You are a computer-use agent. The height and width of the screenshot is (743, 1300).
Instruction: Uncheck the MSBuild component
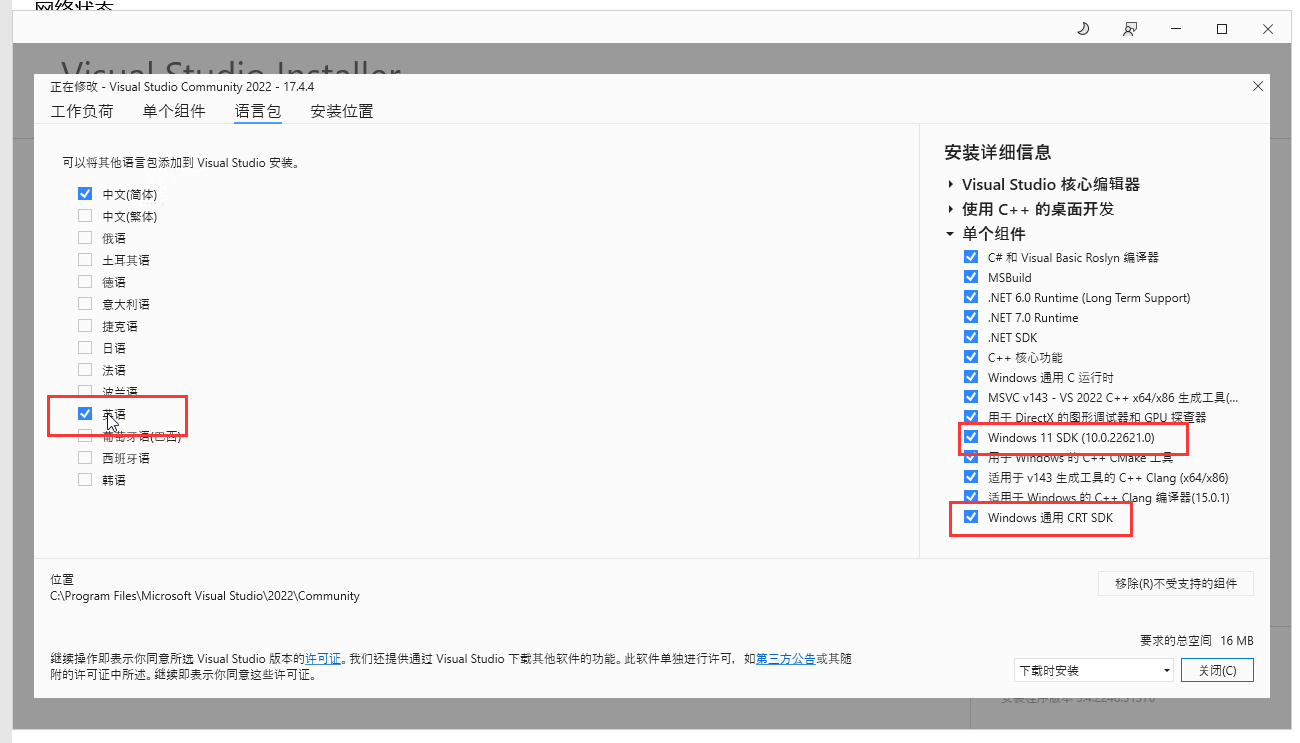[x=971, y=277]
